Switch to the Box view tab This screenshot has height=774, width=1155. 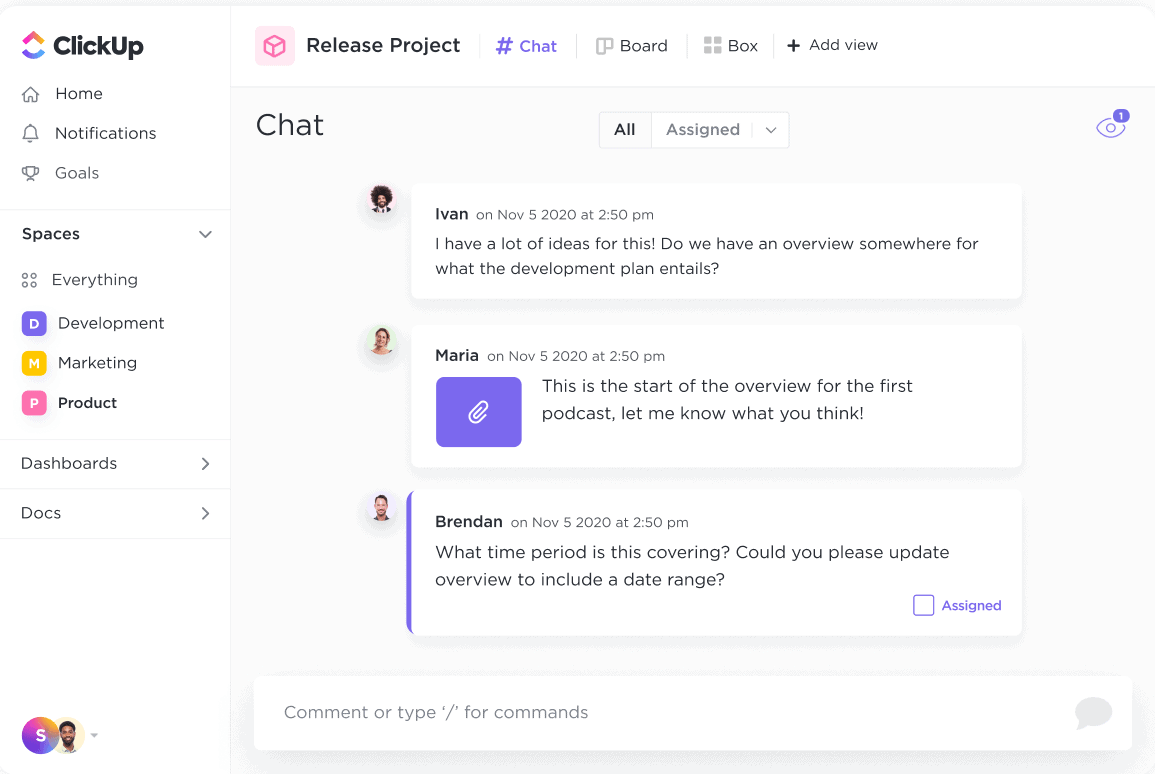731,46
